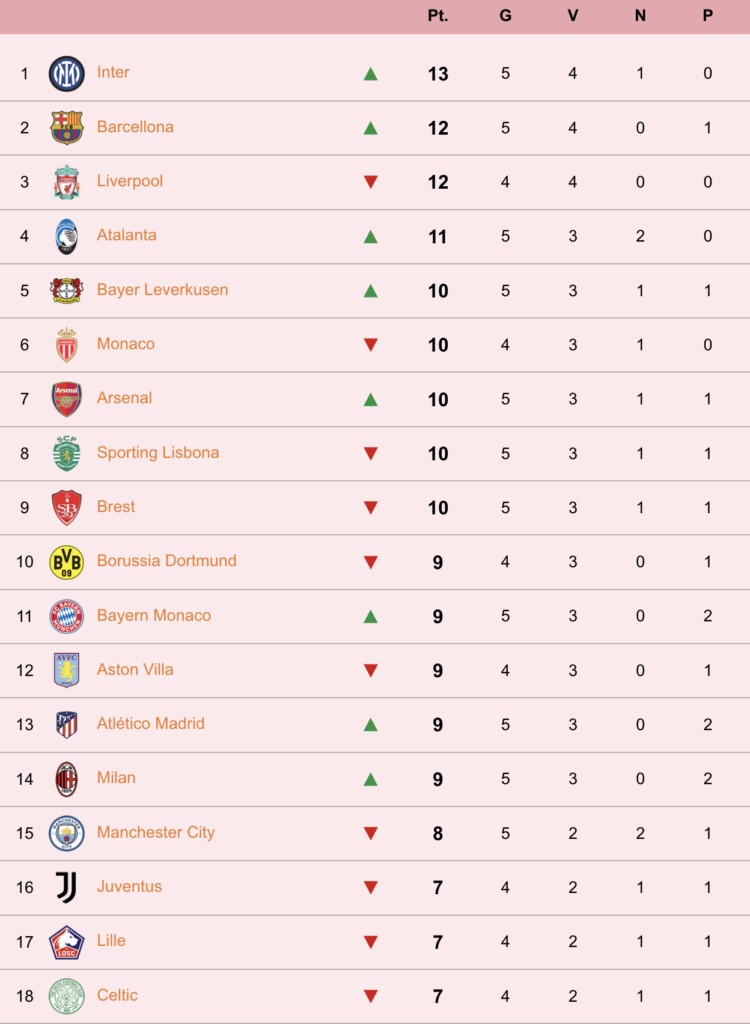Open the Atalanta team link
The height and width of the screenshot is (1024, 750).
click(127, 235)
